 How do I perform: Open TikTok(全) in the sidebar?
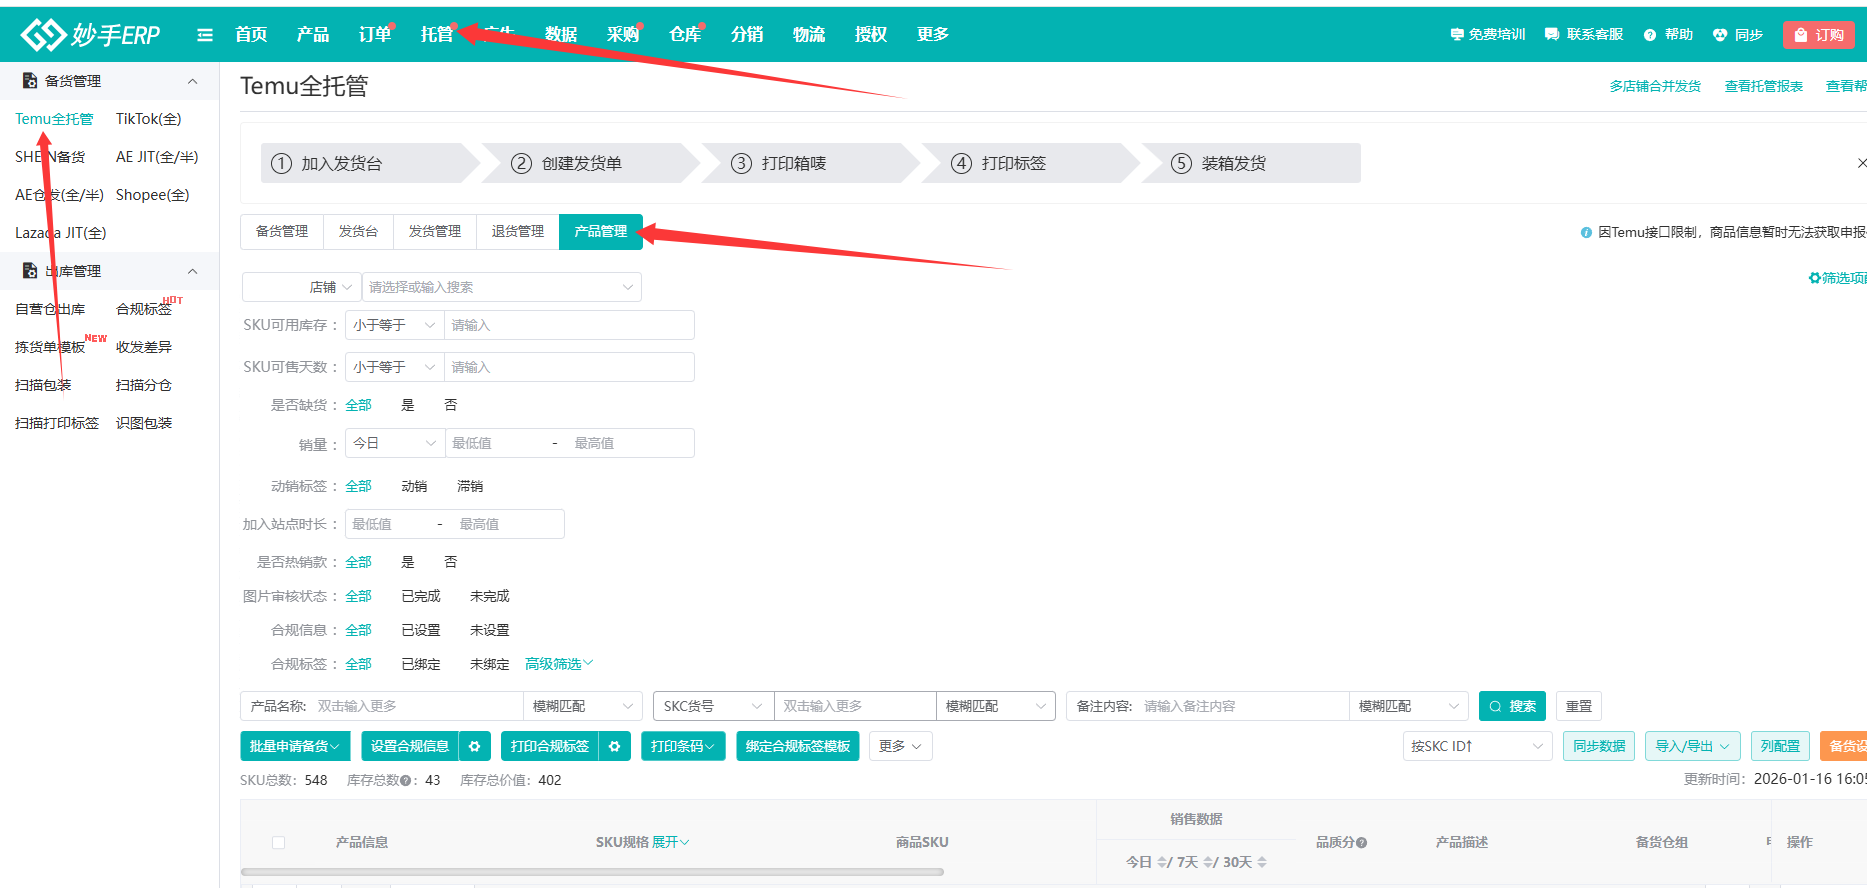click(x=149, y=119)
